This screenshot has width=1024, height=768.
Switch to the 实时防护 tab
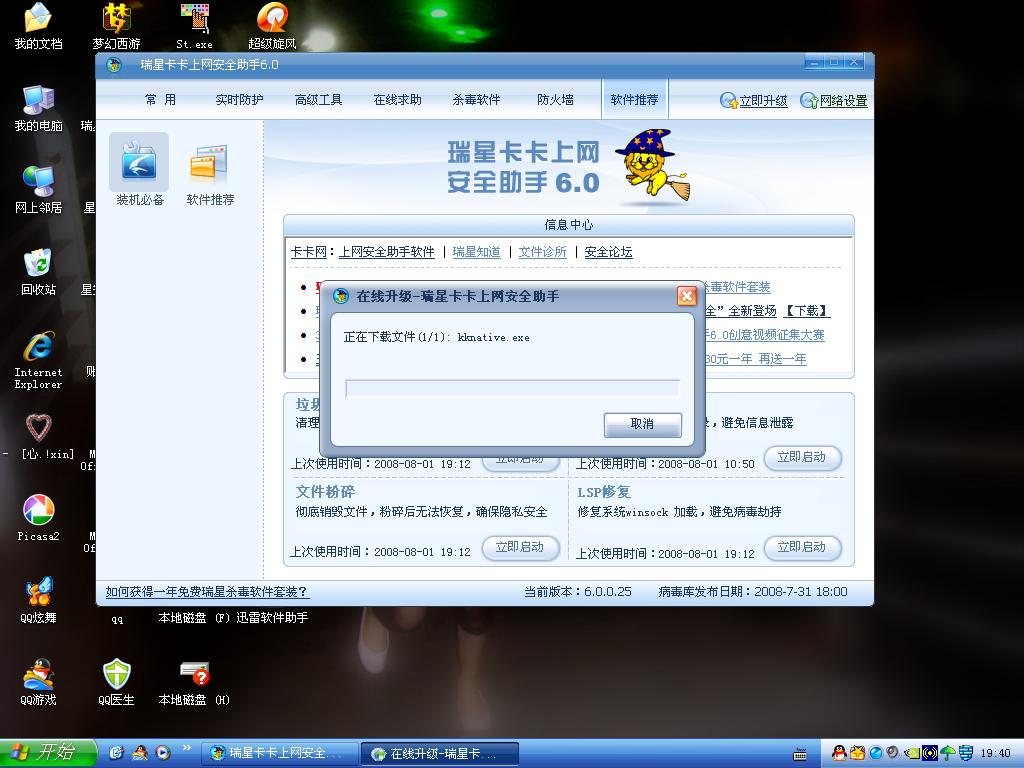click(x=239, y=99)
